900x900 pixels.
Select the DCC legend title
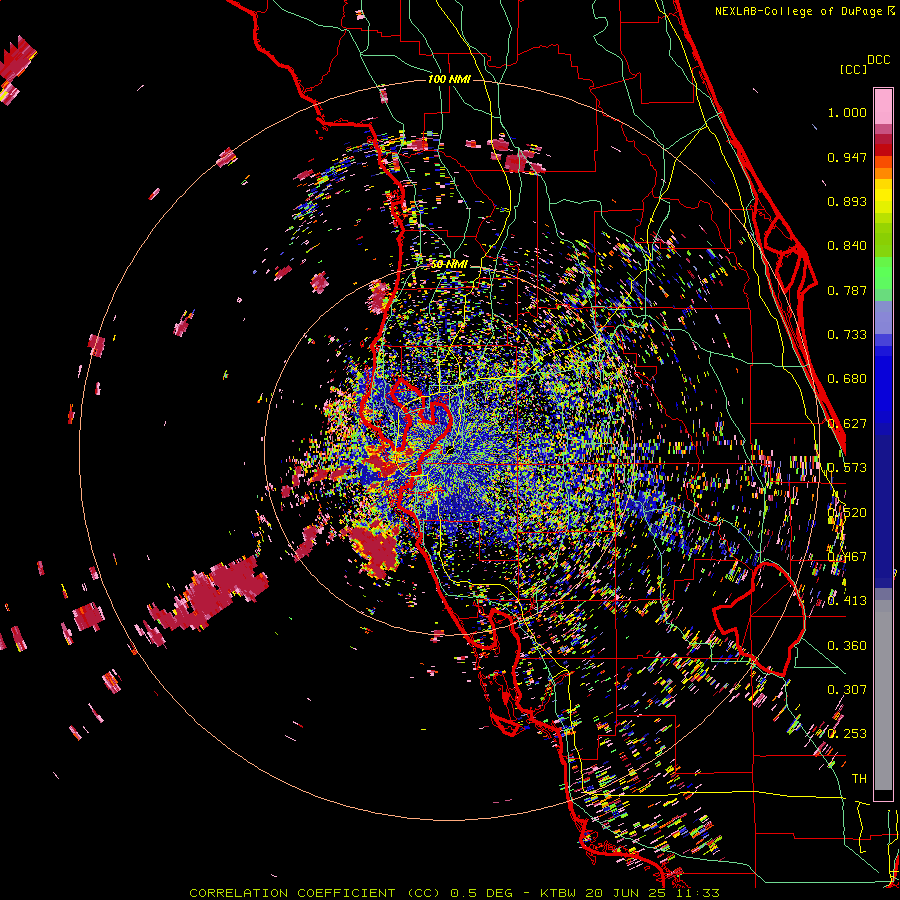coord(878,60)
